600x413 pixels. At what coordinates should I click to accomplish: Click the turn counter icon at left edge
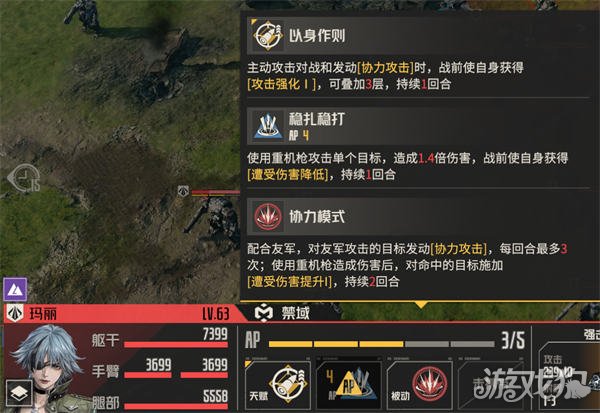tap(24, 178)
